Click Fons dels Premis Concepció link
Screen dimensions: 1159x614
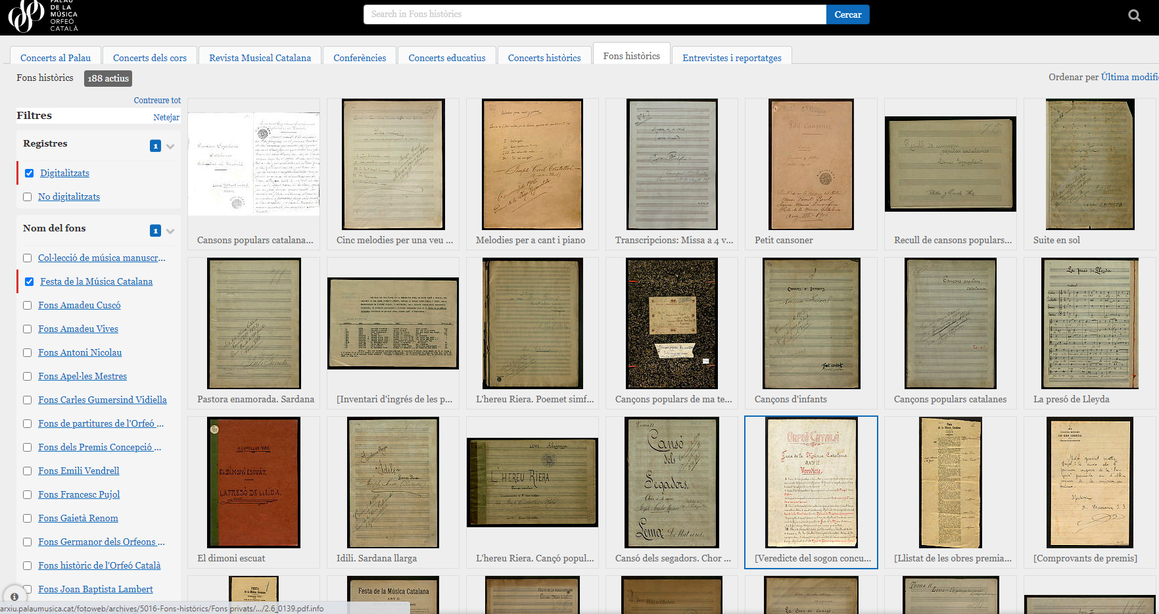pyautogui.click(x=100, y=447)
